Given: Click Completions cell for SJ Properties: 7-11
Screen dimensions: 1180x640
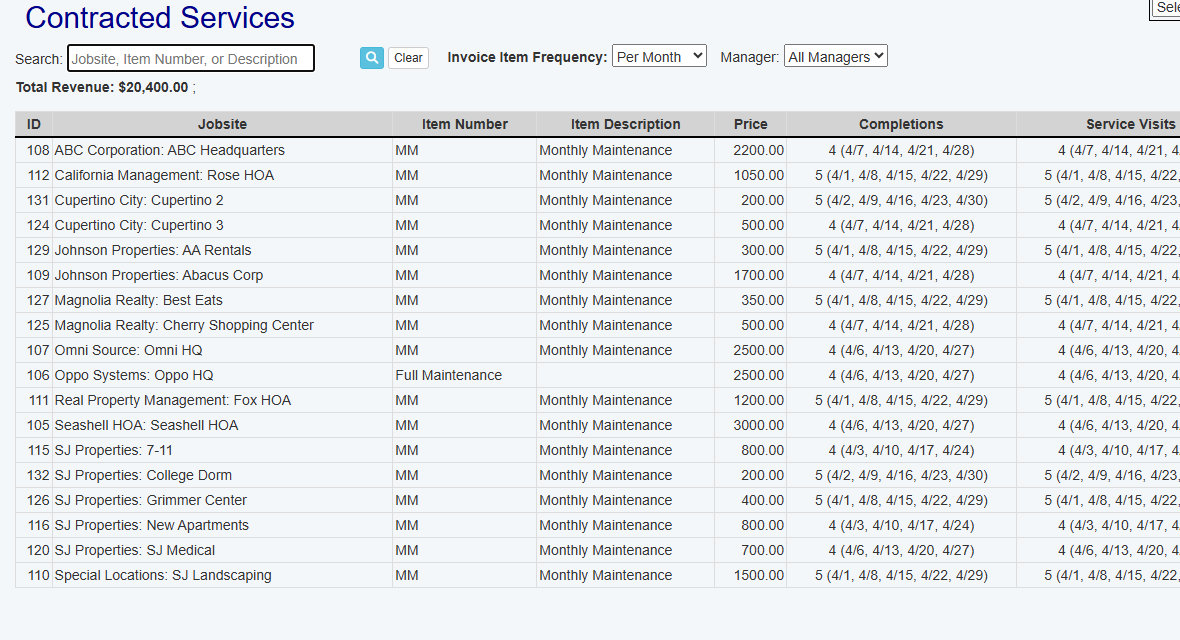Looking at the screenshot, I should click(901, 450).
